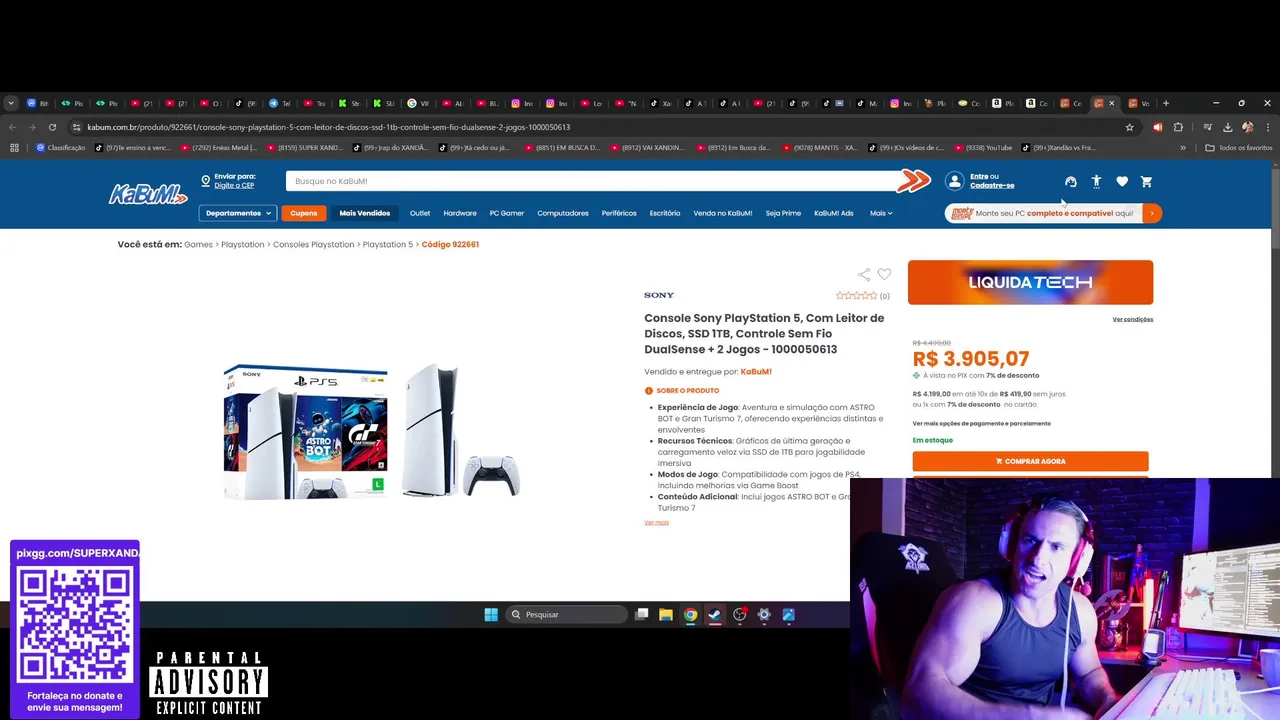Click the Windows taskbar Pesquisar search box
Viewport: 1280px width, 720px height.
point(566,614)
